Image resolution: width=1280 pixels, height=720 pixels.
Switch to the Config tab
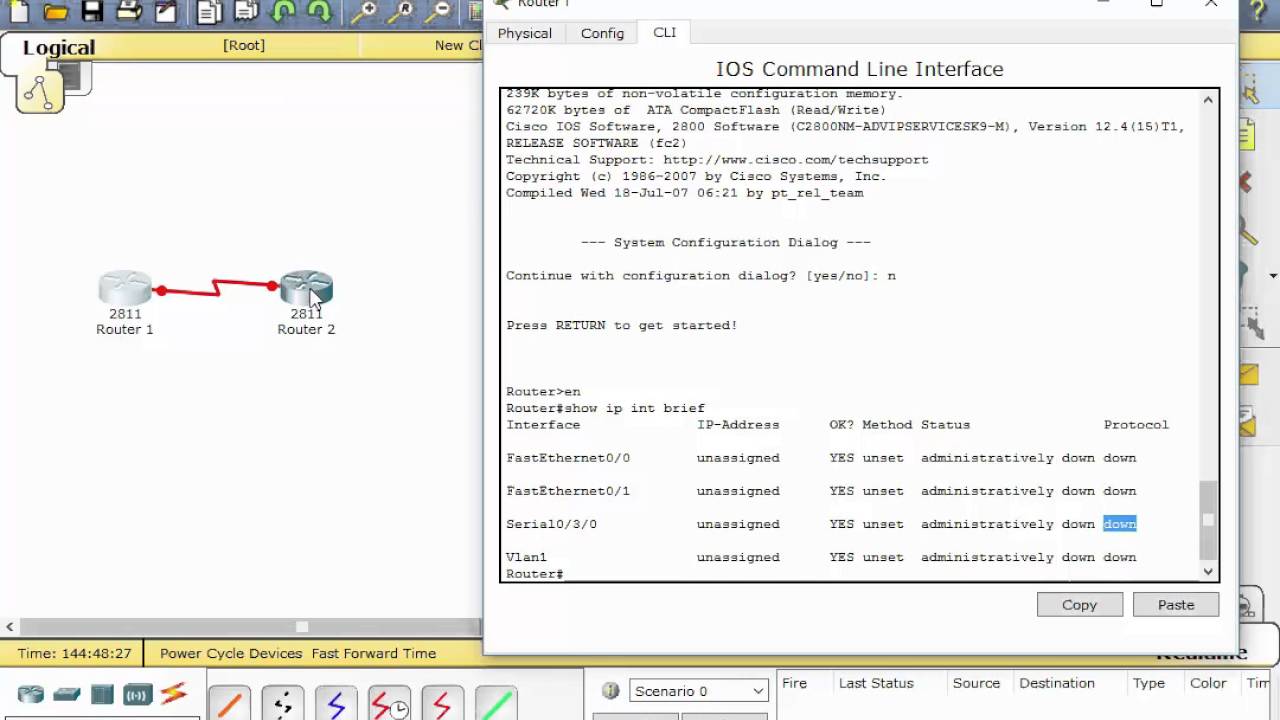[x=602, y=33]
